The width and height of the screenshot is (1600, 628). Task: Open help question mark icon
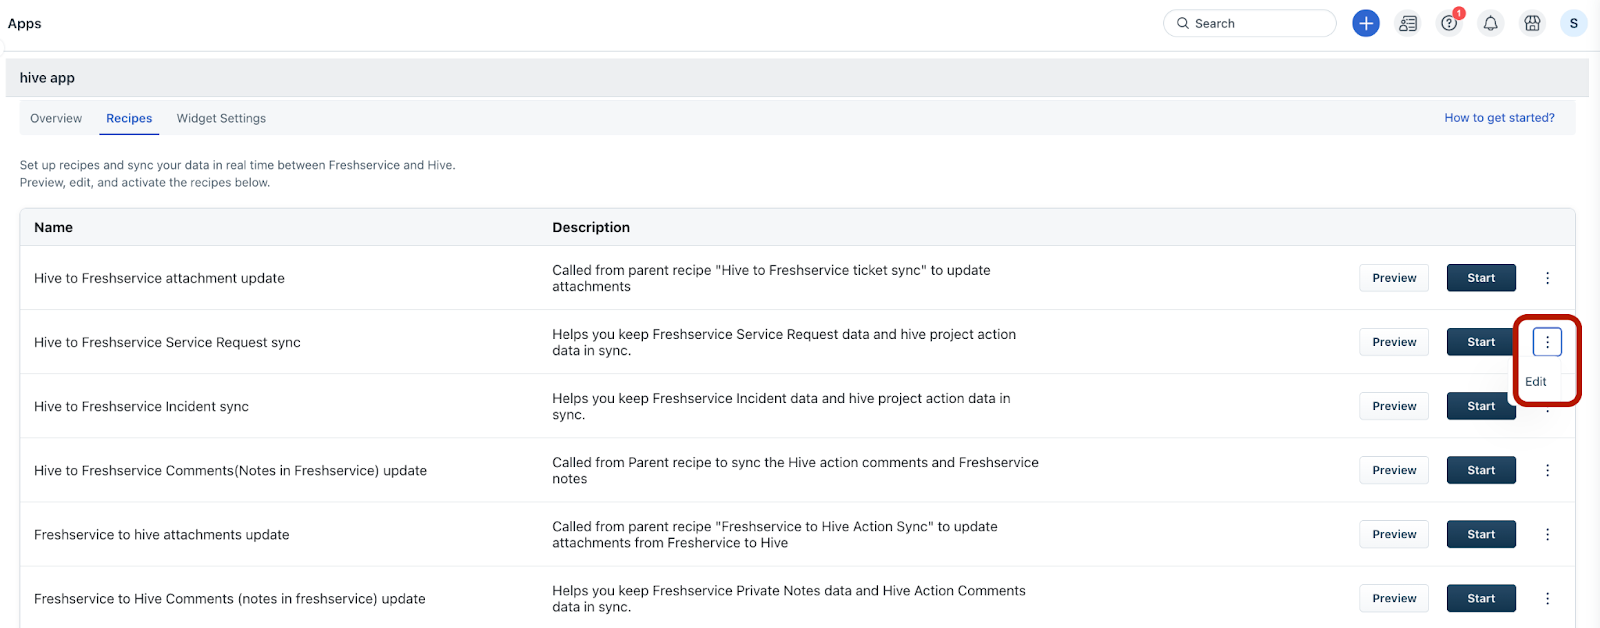click(1449, 23)
